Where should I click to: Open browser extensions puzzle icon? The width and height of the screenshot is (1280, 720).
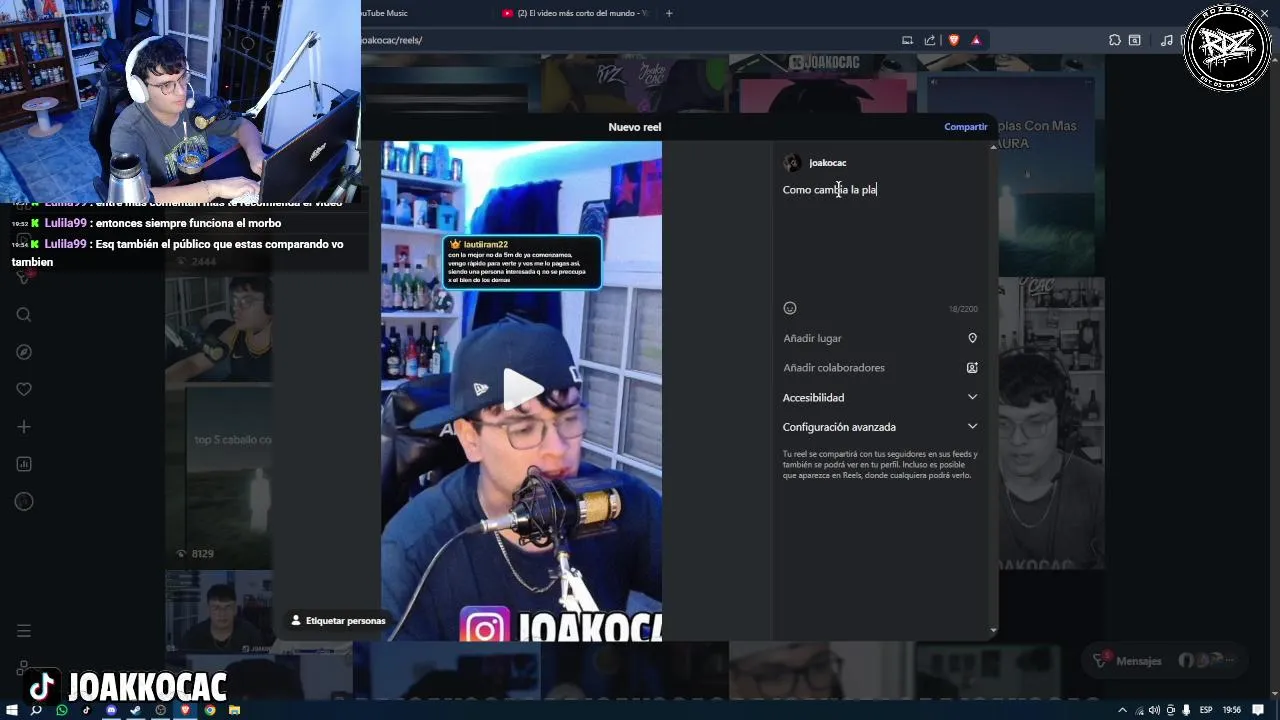click(x=1115, y=40)
